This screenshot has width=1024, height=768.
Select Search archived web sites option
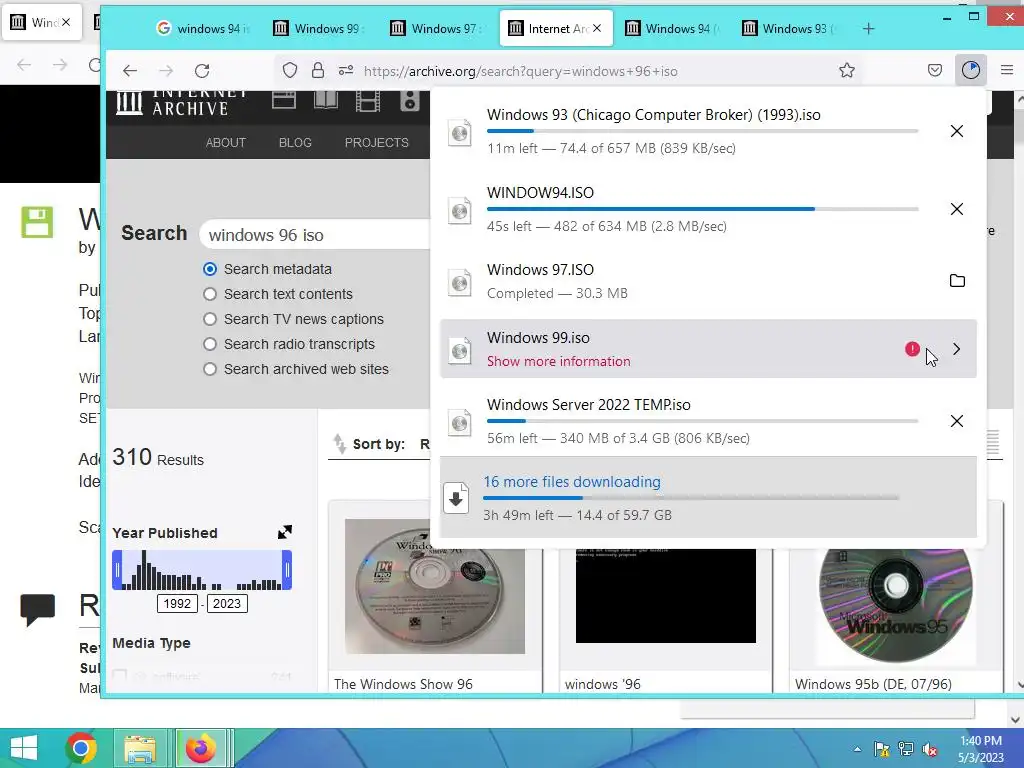(210, 369)
